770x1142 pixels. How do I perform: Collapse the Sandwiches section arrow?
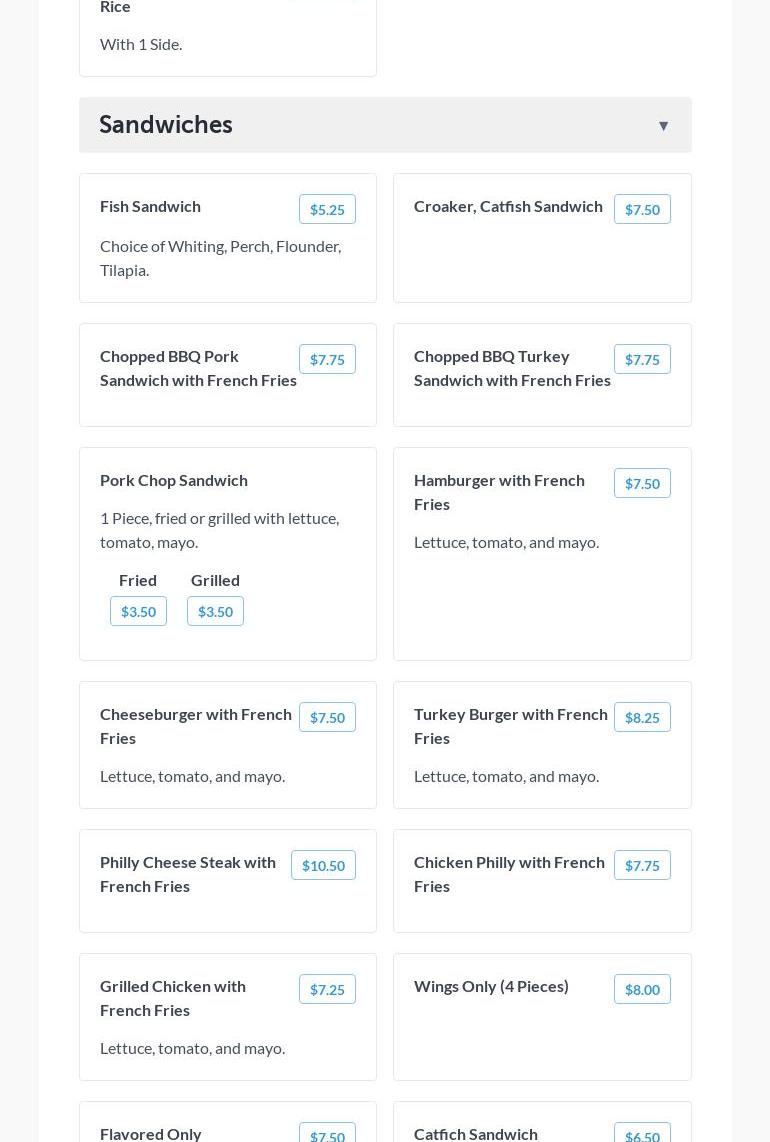pos(663,126)
